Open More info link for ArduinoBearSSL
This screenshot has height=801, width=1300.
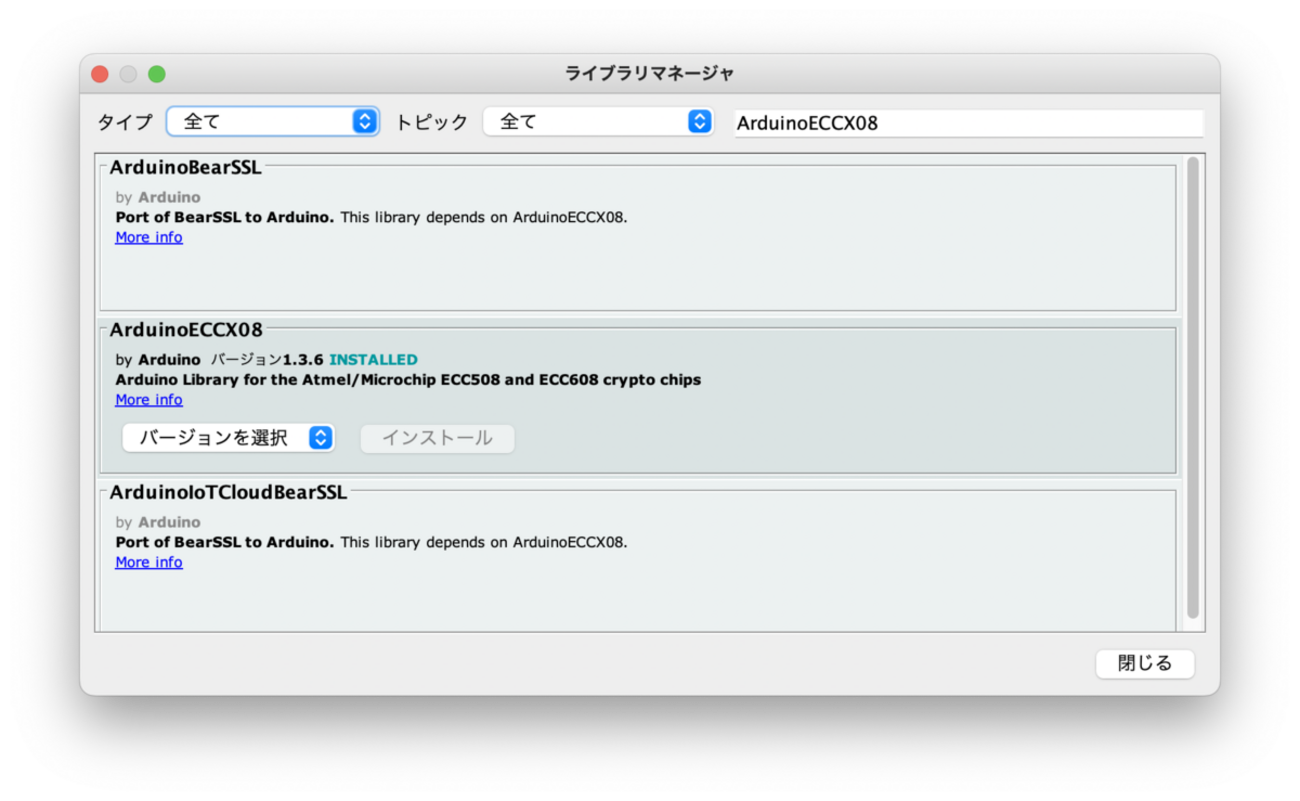click(149, 237)
